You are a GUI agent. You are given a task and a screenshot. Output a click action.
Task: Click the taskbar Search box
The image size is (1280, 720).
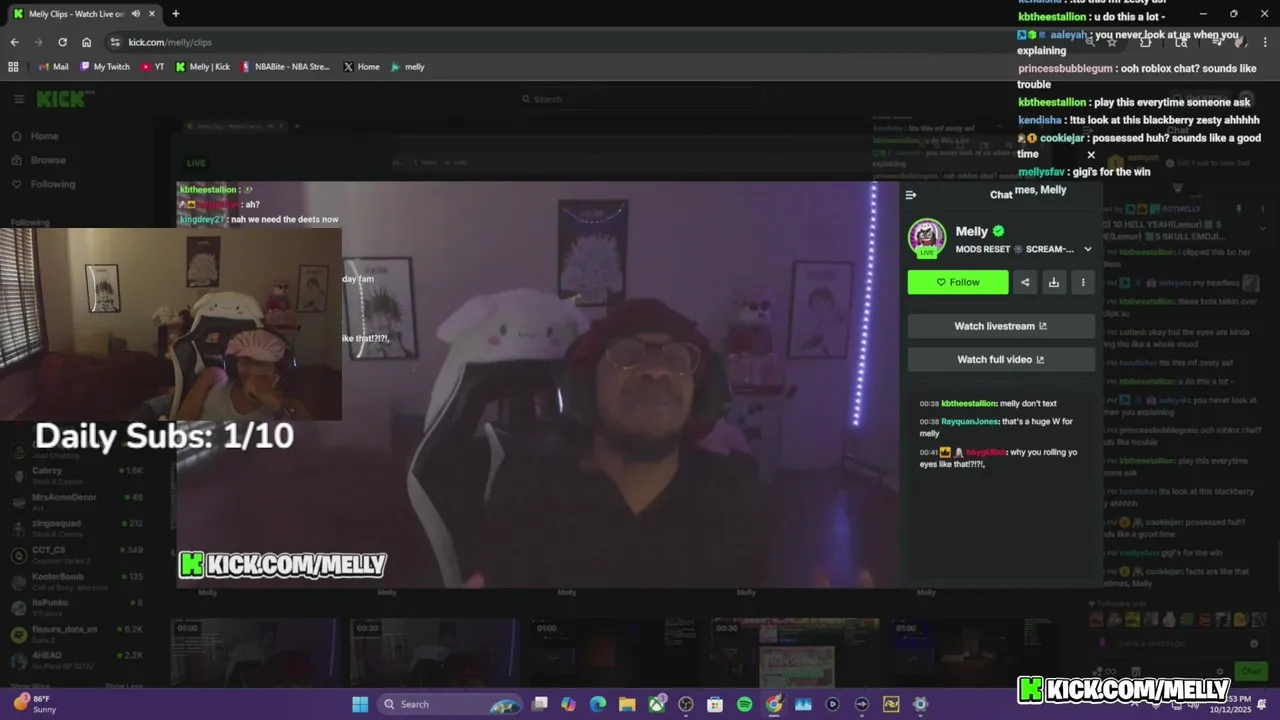click(447, 704)
